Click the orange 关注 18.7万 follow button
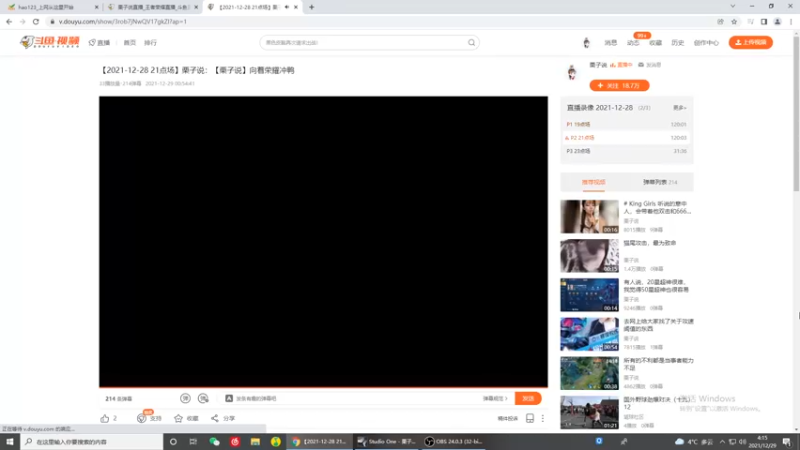The image size is (800, 450). point(619,86)
